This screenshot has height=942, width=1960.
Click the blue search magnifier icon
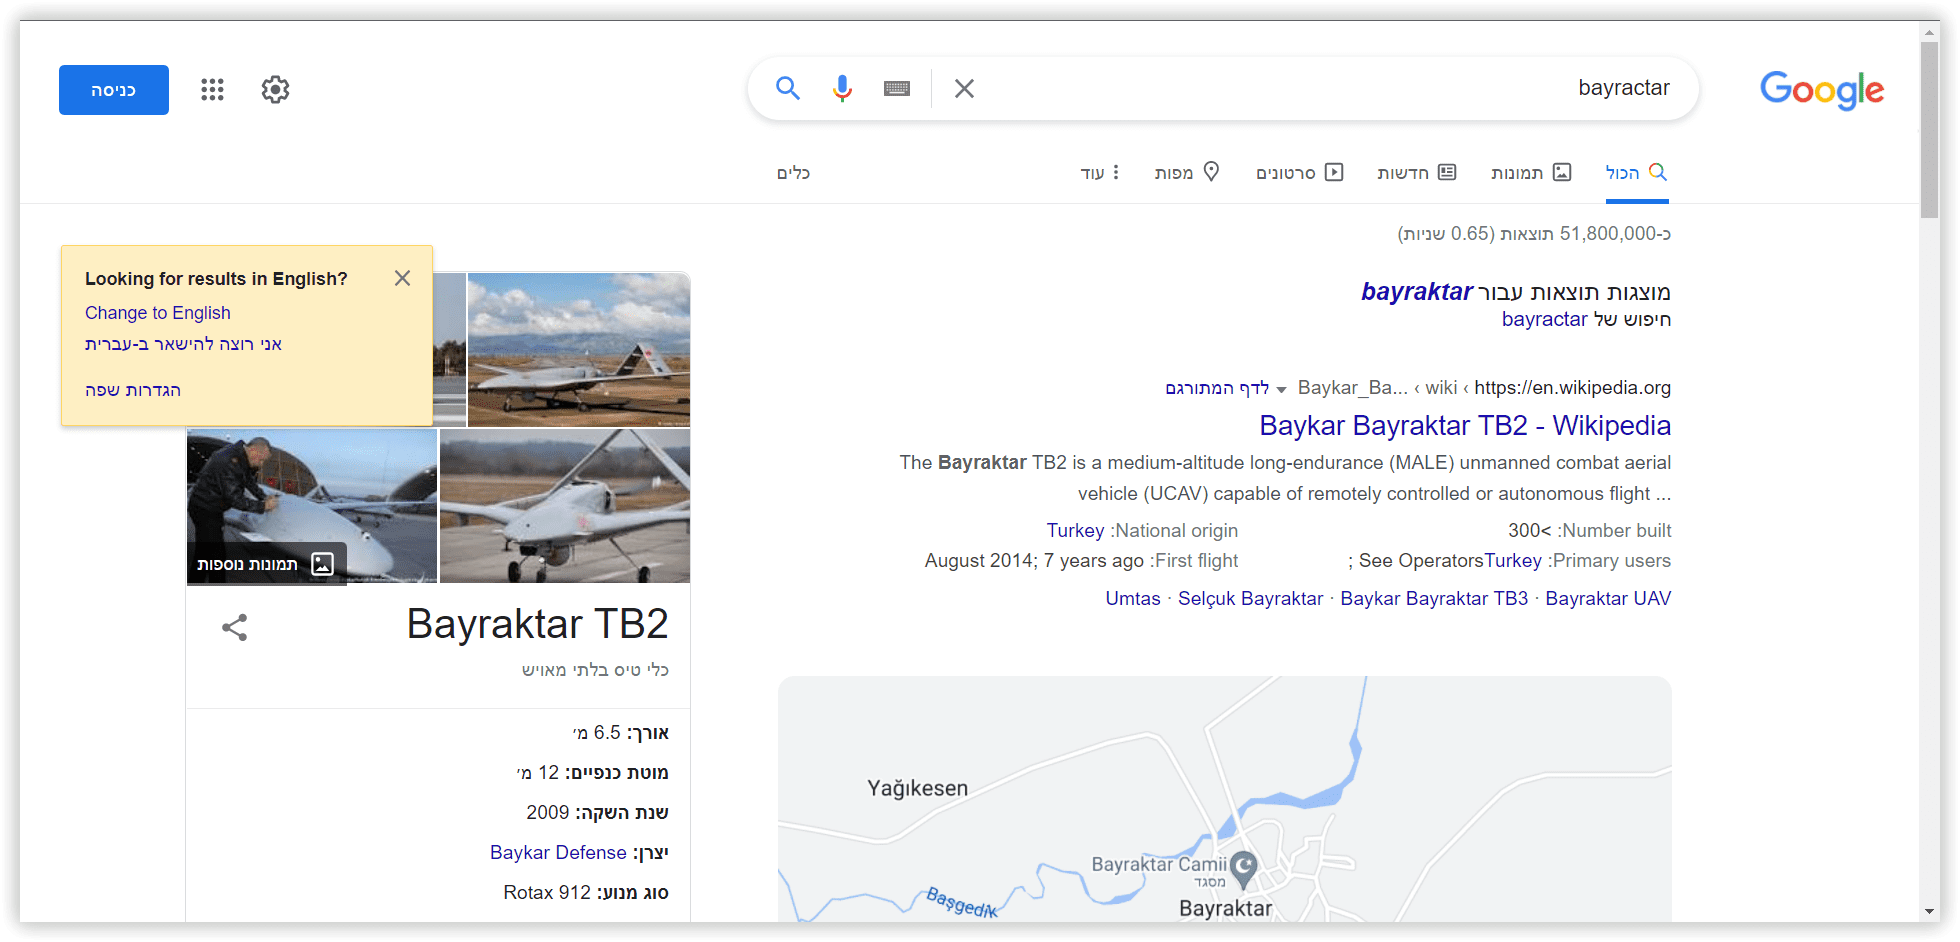tap(788, 89)
